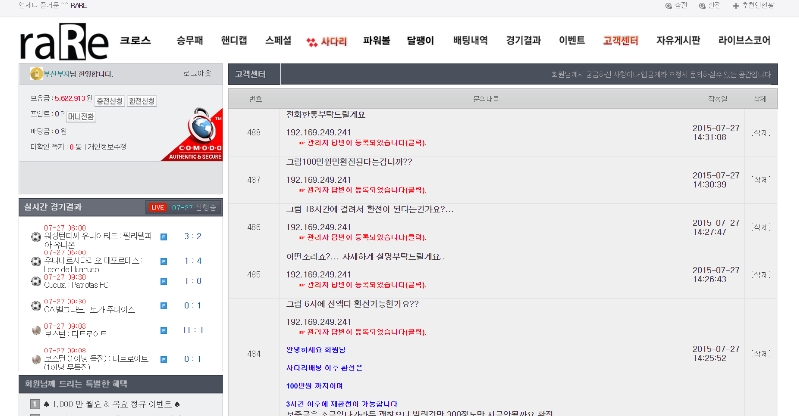Click the soccer ball icon for the 1 : 4 match
This screenshot has width=799, height=416.
coord(36,261)
